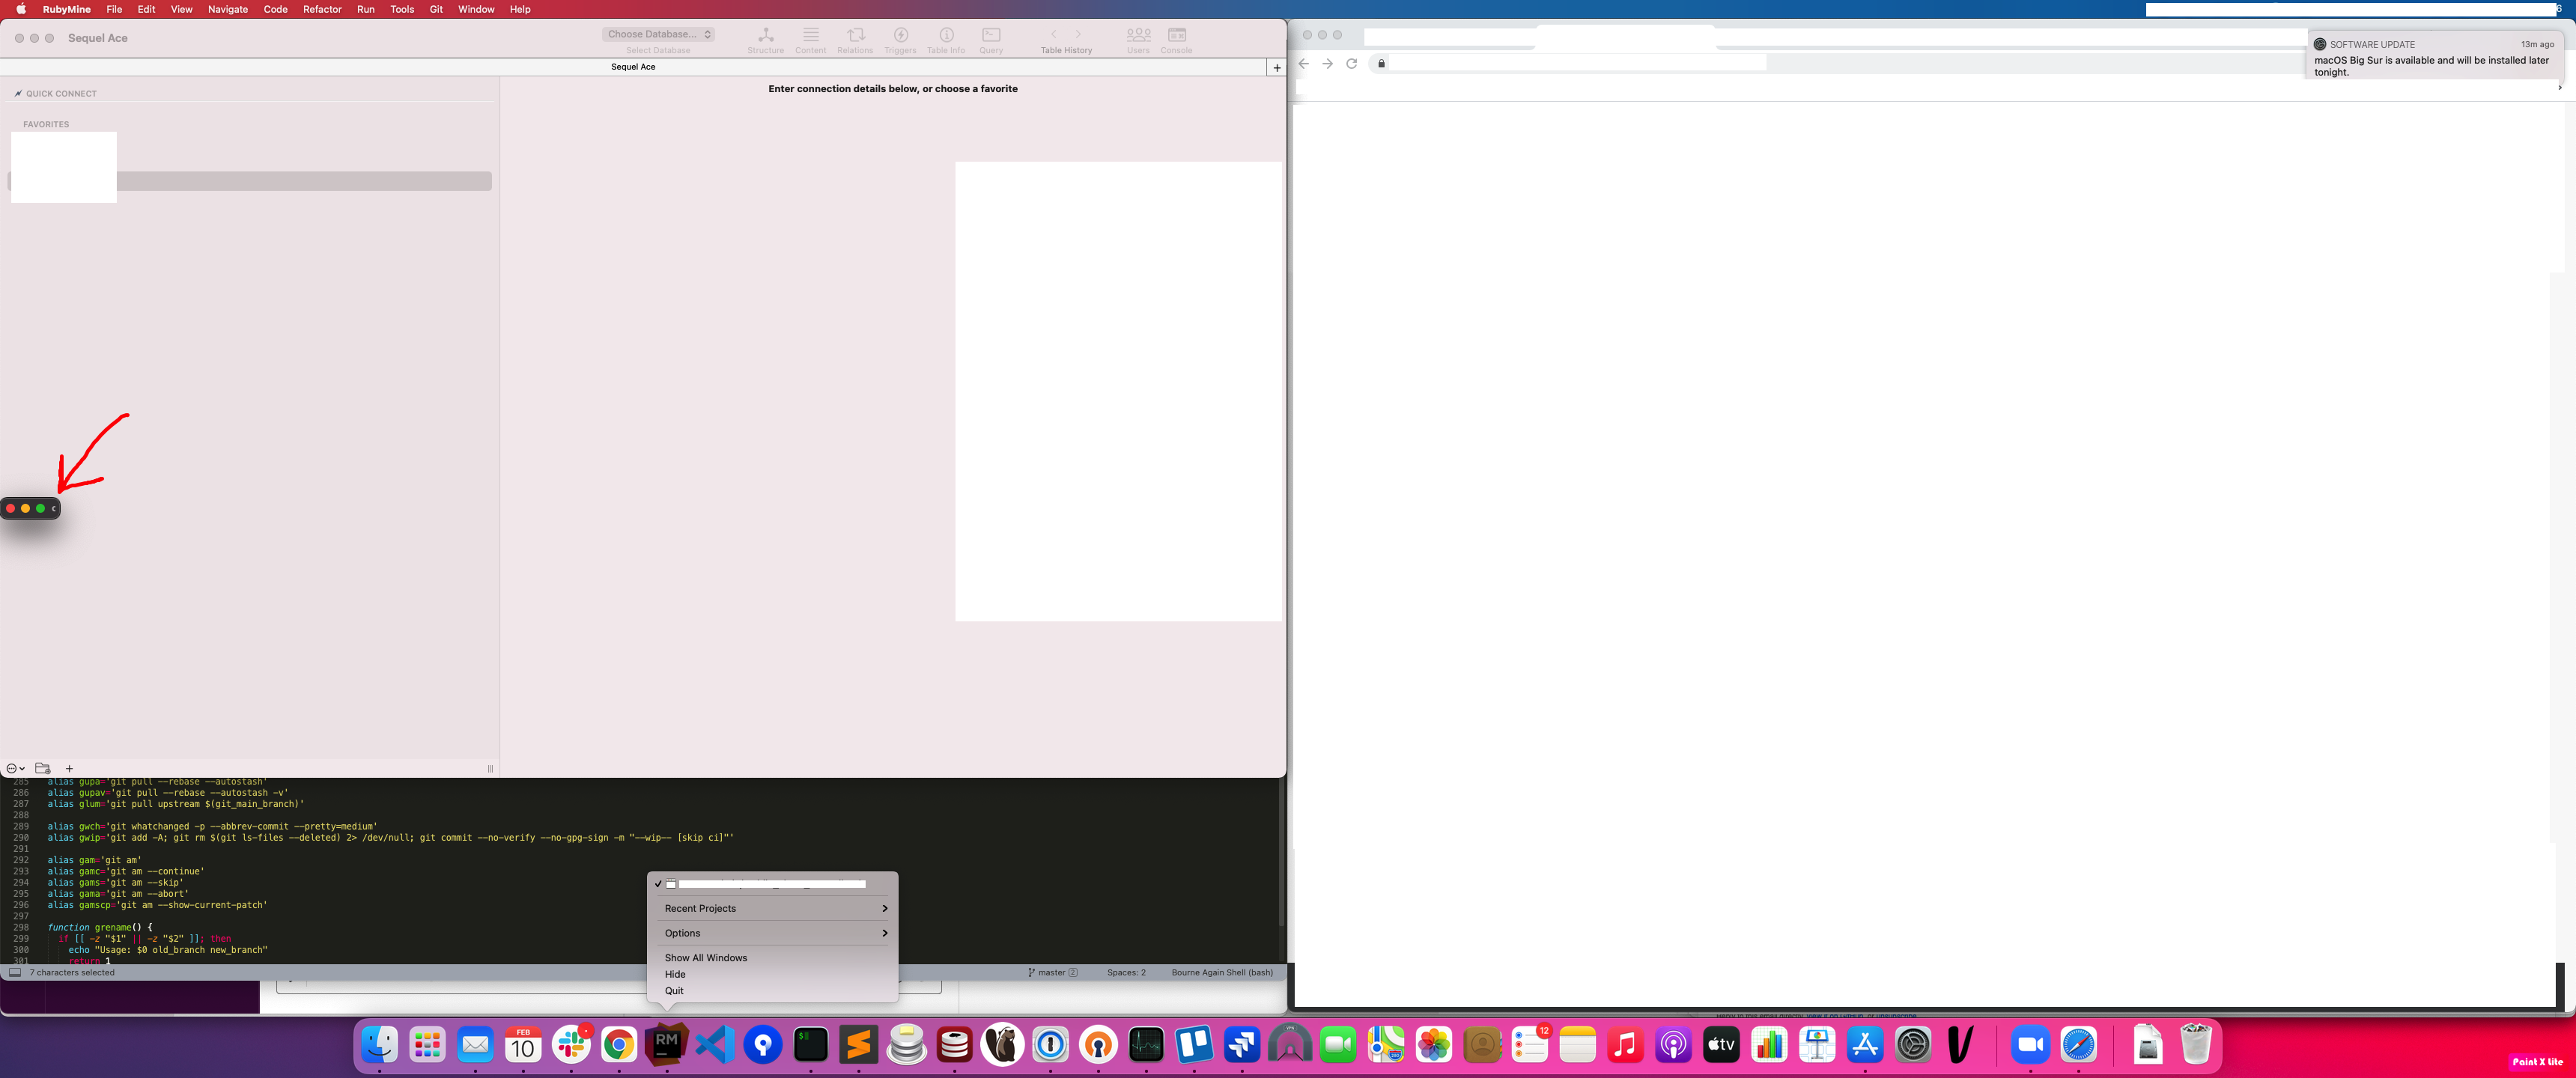Select the checked project window entry

pyautogui.click(x=770, y=884)
